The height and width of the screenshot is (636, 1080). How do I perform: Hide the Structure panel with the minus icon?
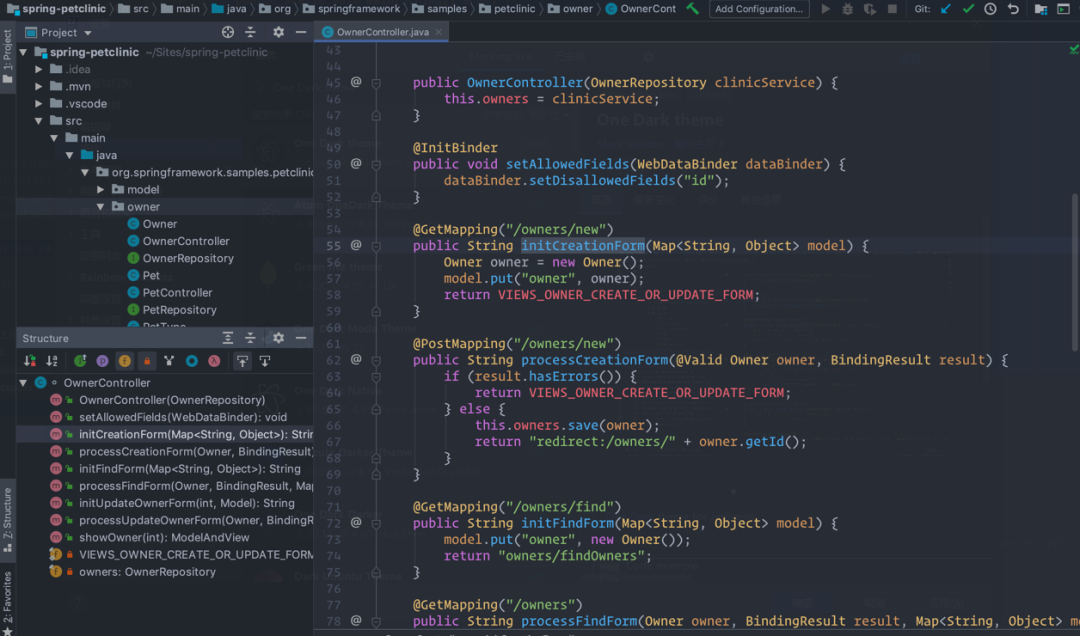[301, 338]
